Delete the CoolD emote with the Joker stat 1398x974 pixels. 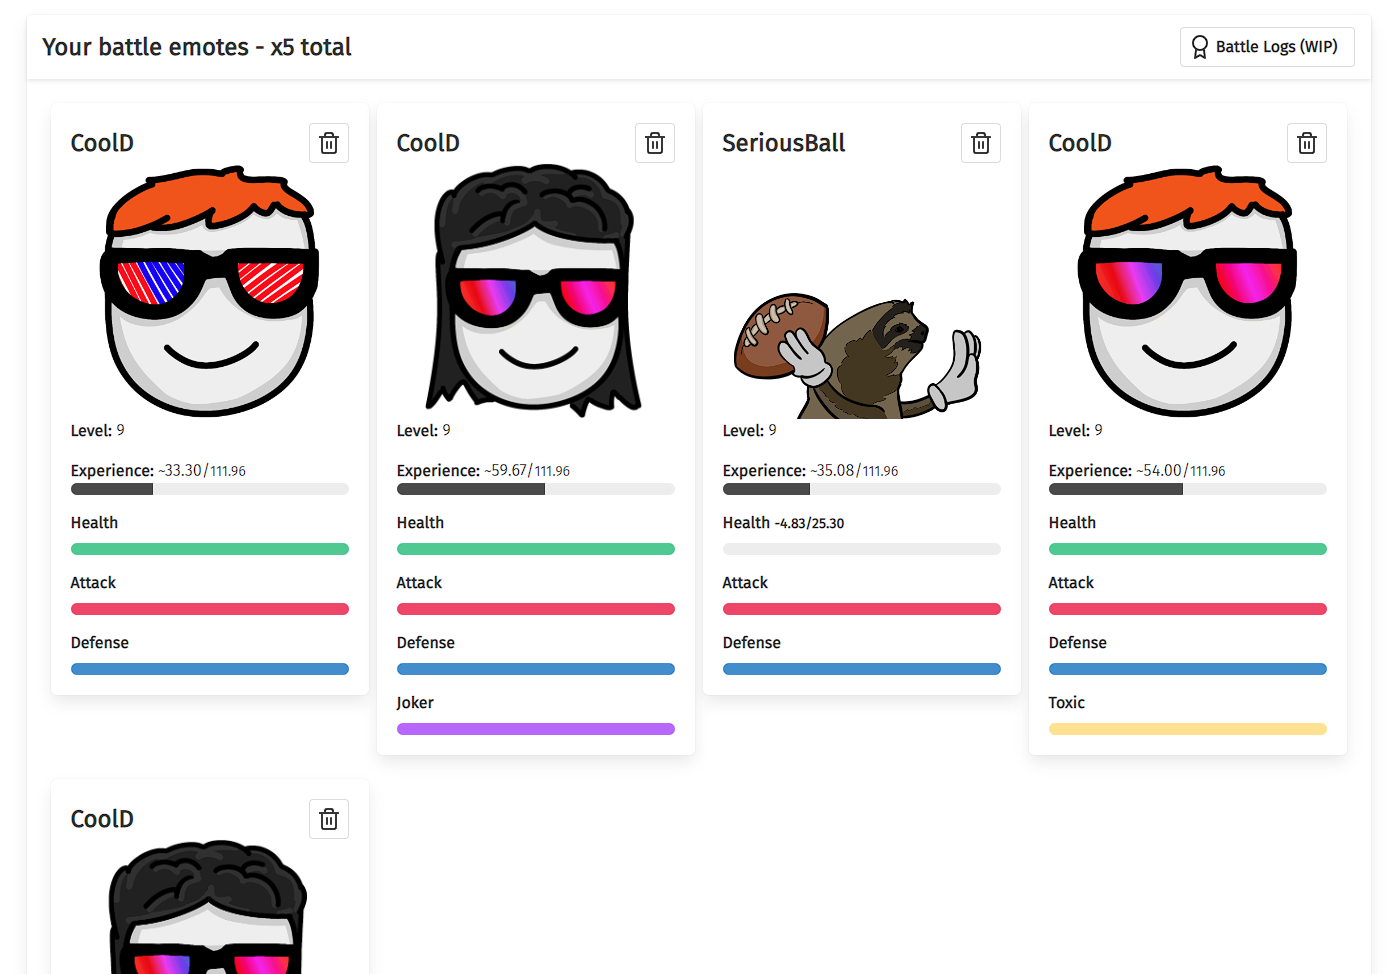tap(655, 143)
